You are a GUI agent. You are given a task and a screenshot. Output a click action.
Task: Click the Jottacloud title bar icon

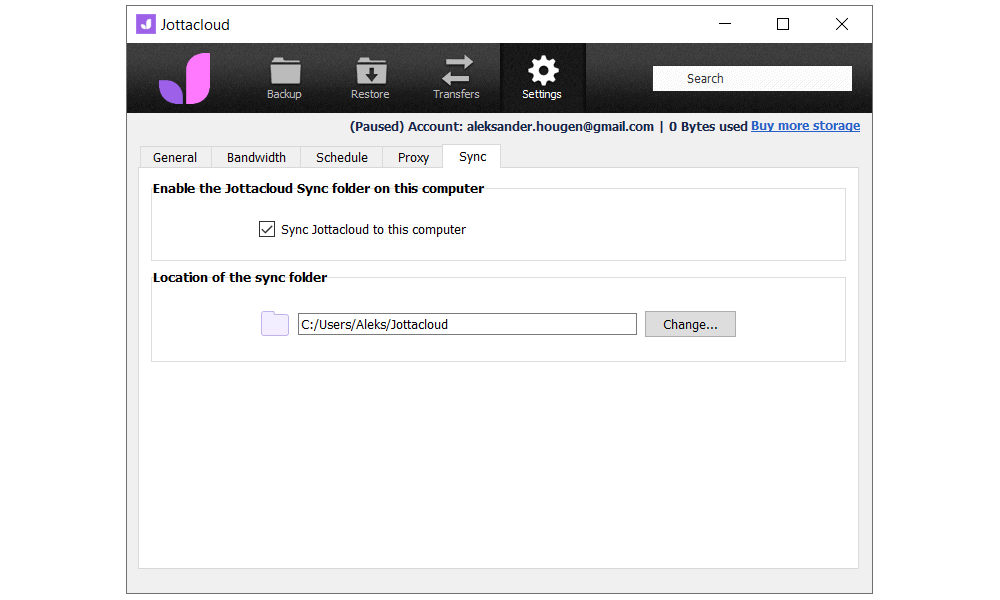(x=145, y=24)
